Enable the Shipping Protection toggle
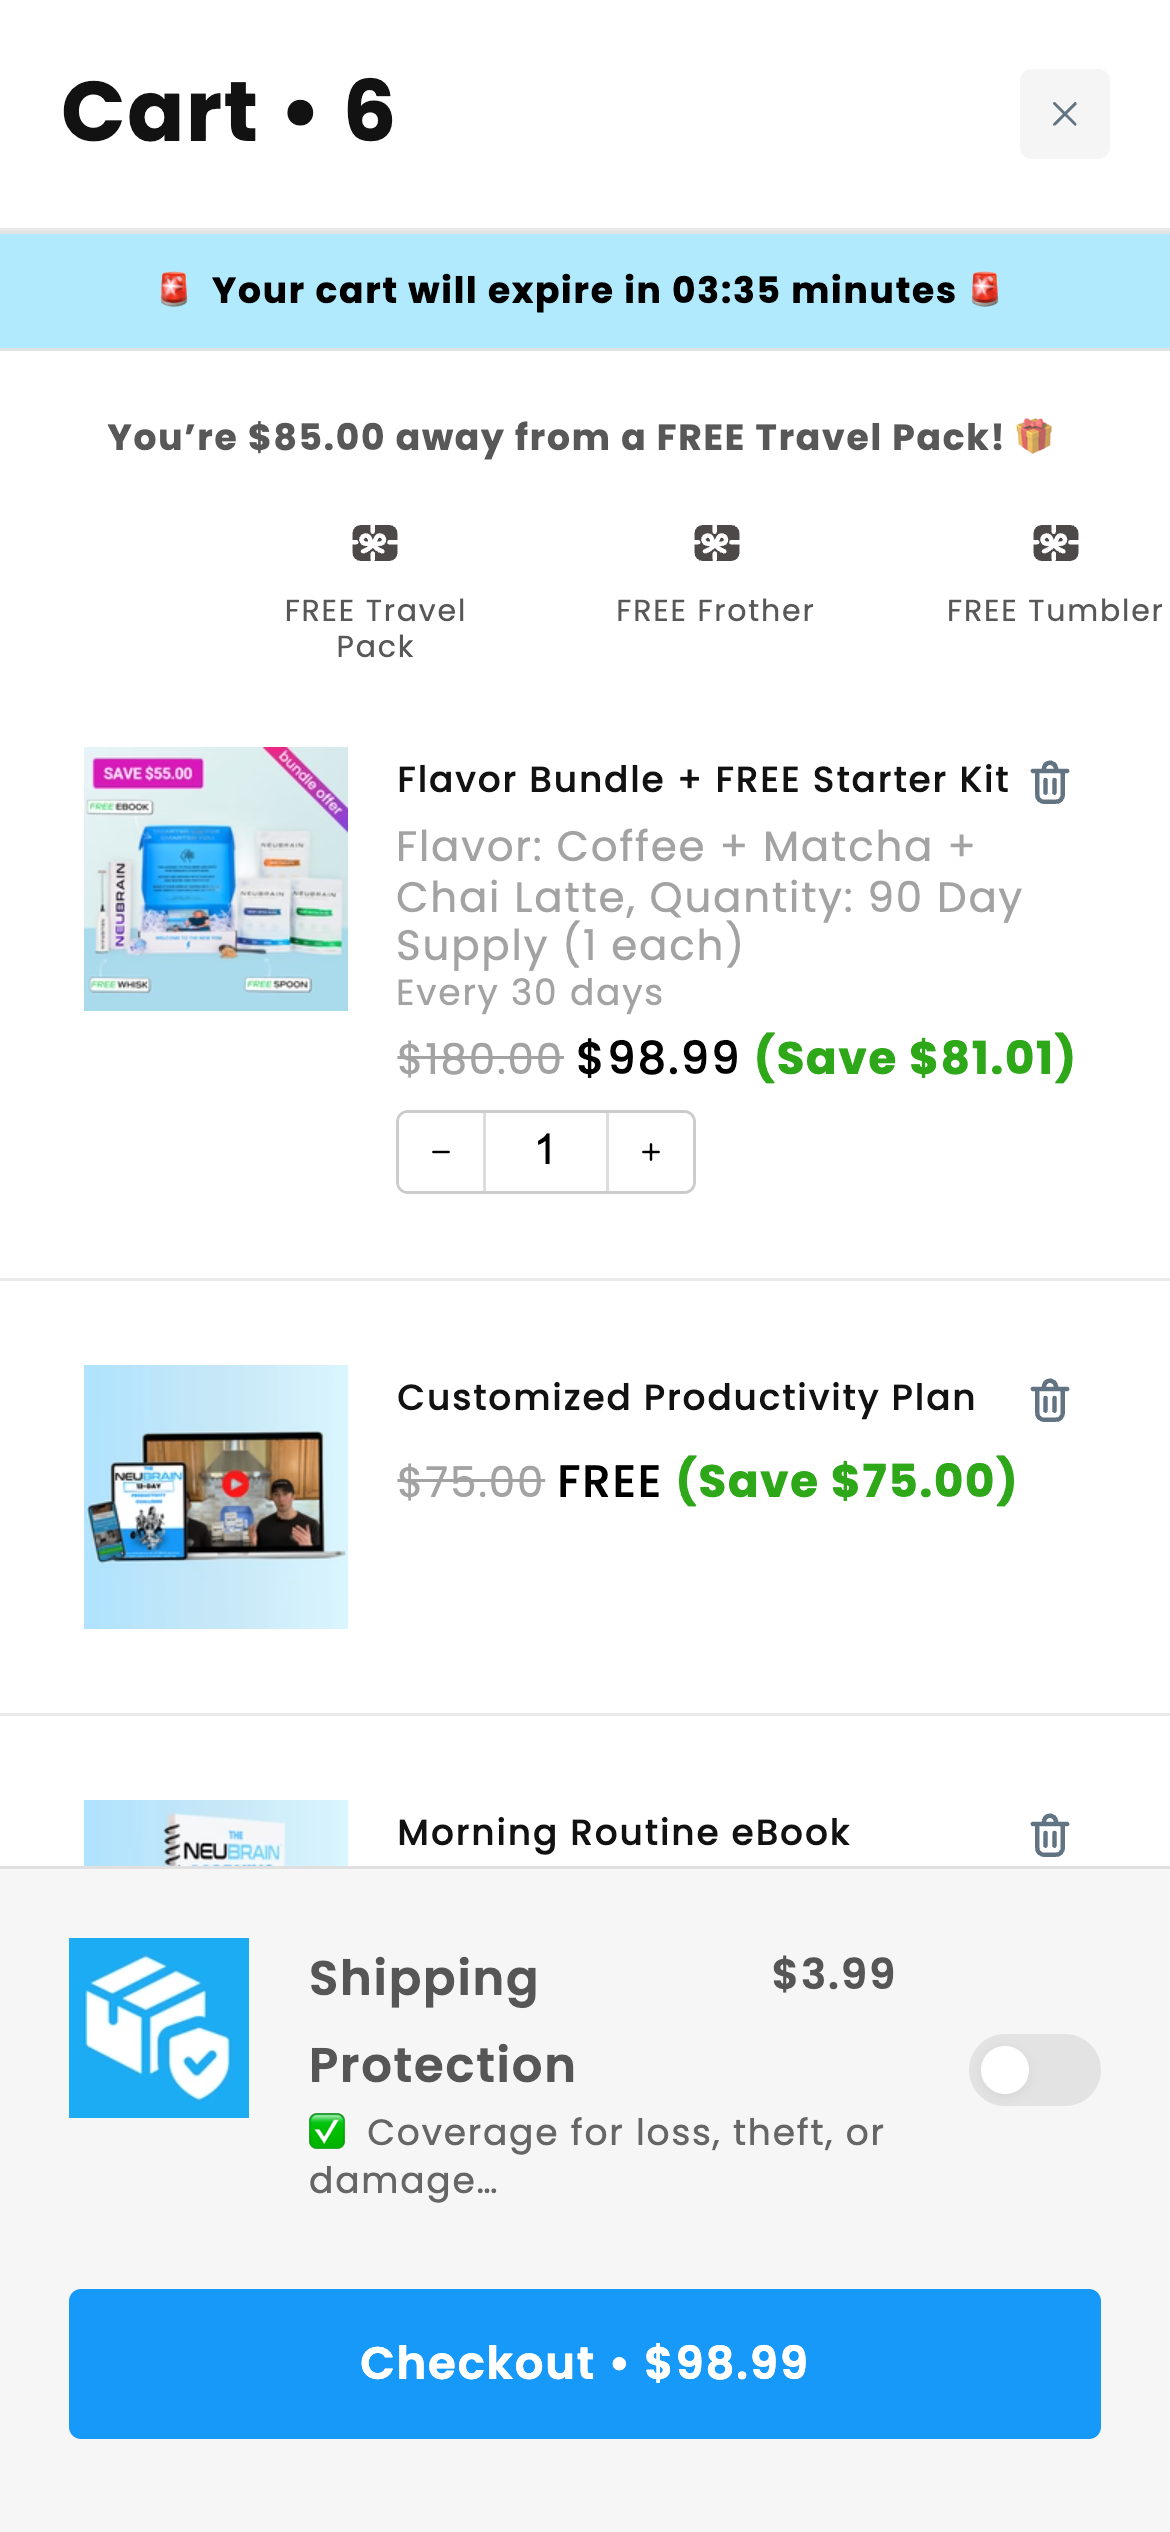1170x2532 pixels. [1034, 2069]
